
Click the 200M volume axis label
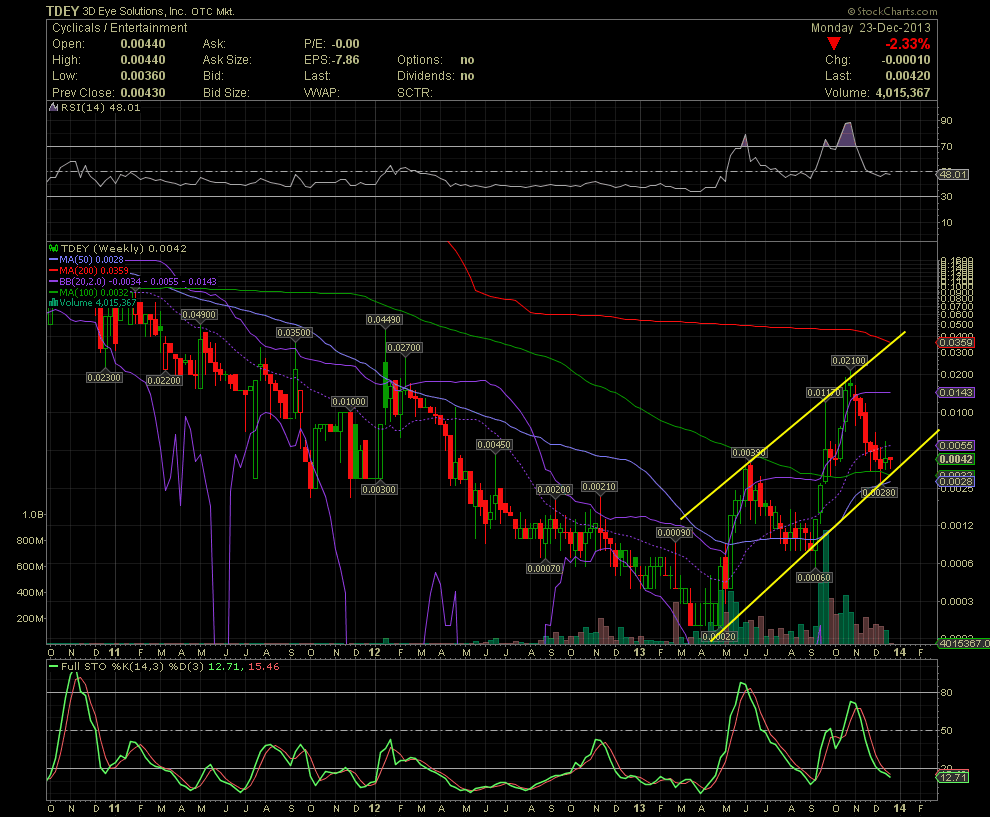[x=30, y=618]
